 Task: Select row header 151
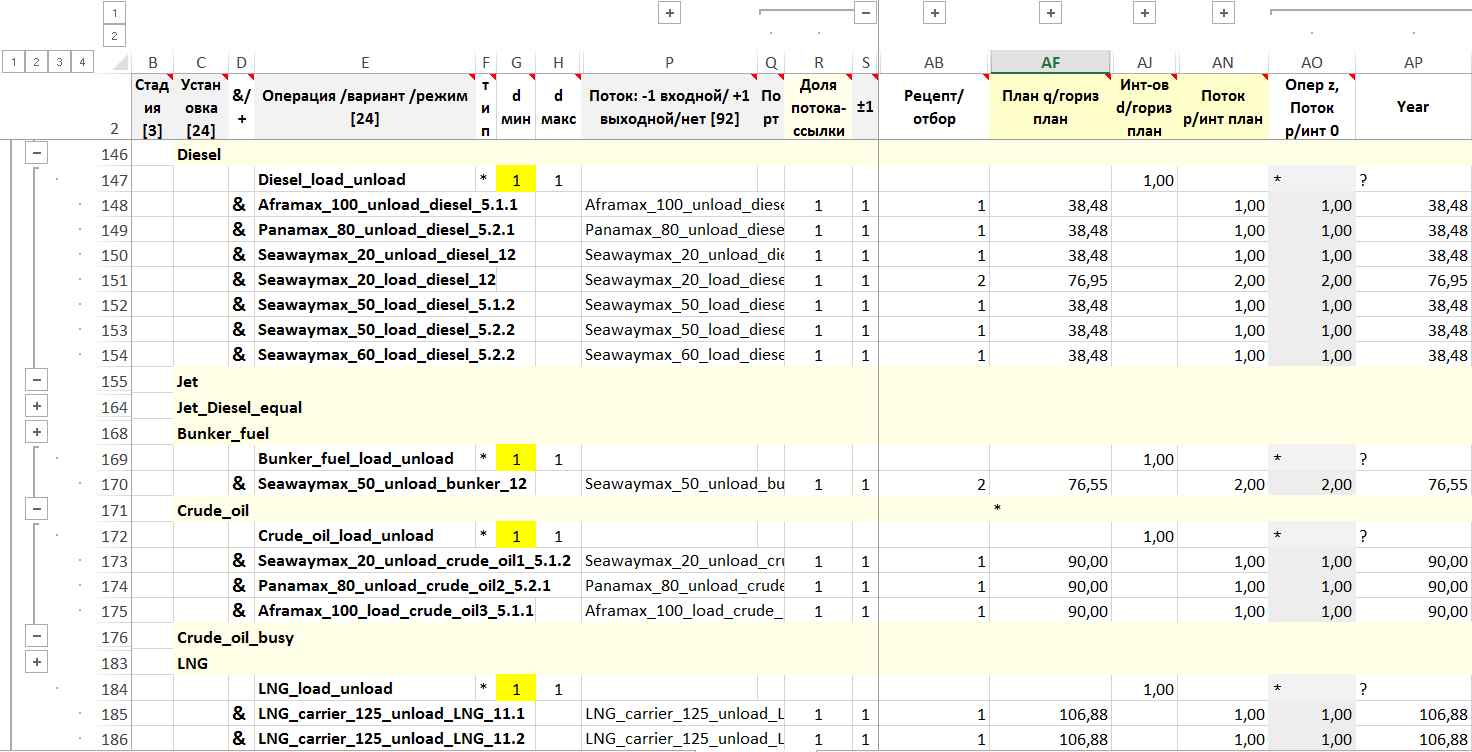(115, 280)
